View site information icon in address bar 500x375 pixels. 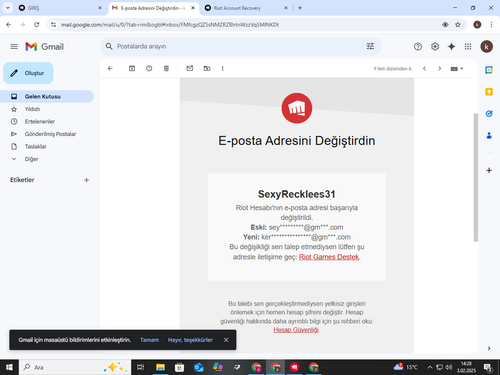pyautogui.click(x=53, y=25)
